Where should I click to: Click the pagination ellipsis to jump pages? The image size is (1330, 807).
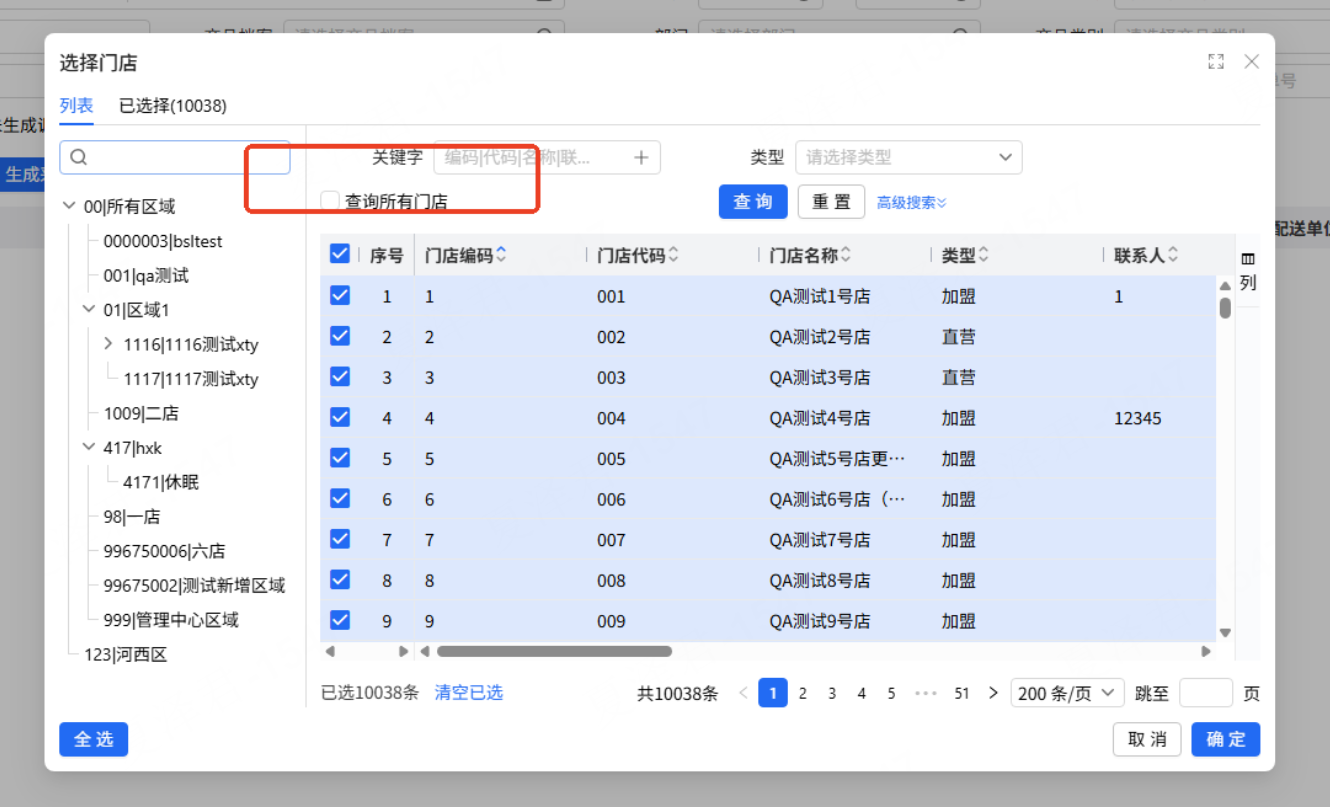pyautogui.click(x=926, y=693)
